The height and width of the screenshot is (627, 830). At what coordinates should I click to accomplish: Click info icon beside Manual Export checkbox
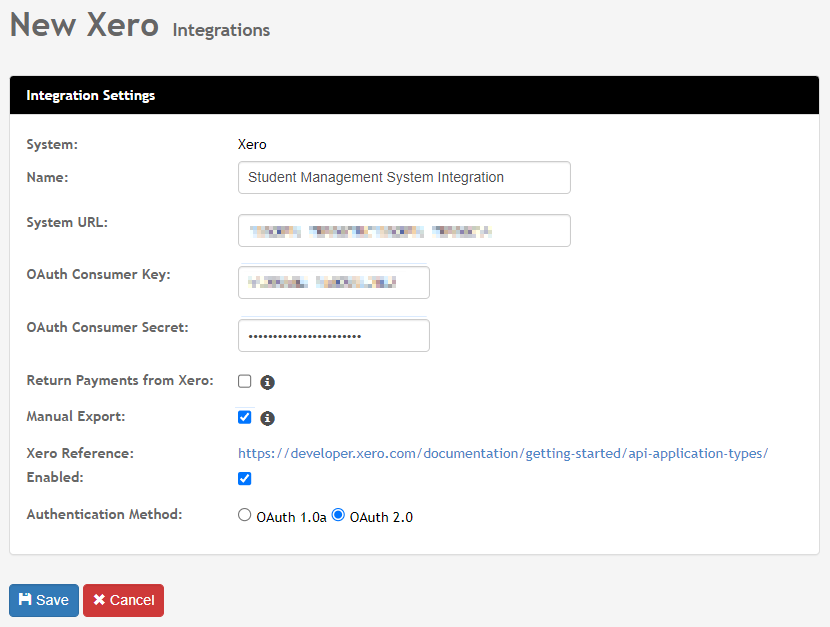267,418
